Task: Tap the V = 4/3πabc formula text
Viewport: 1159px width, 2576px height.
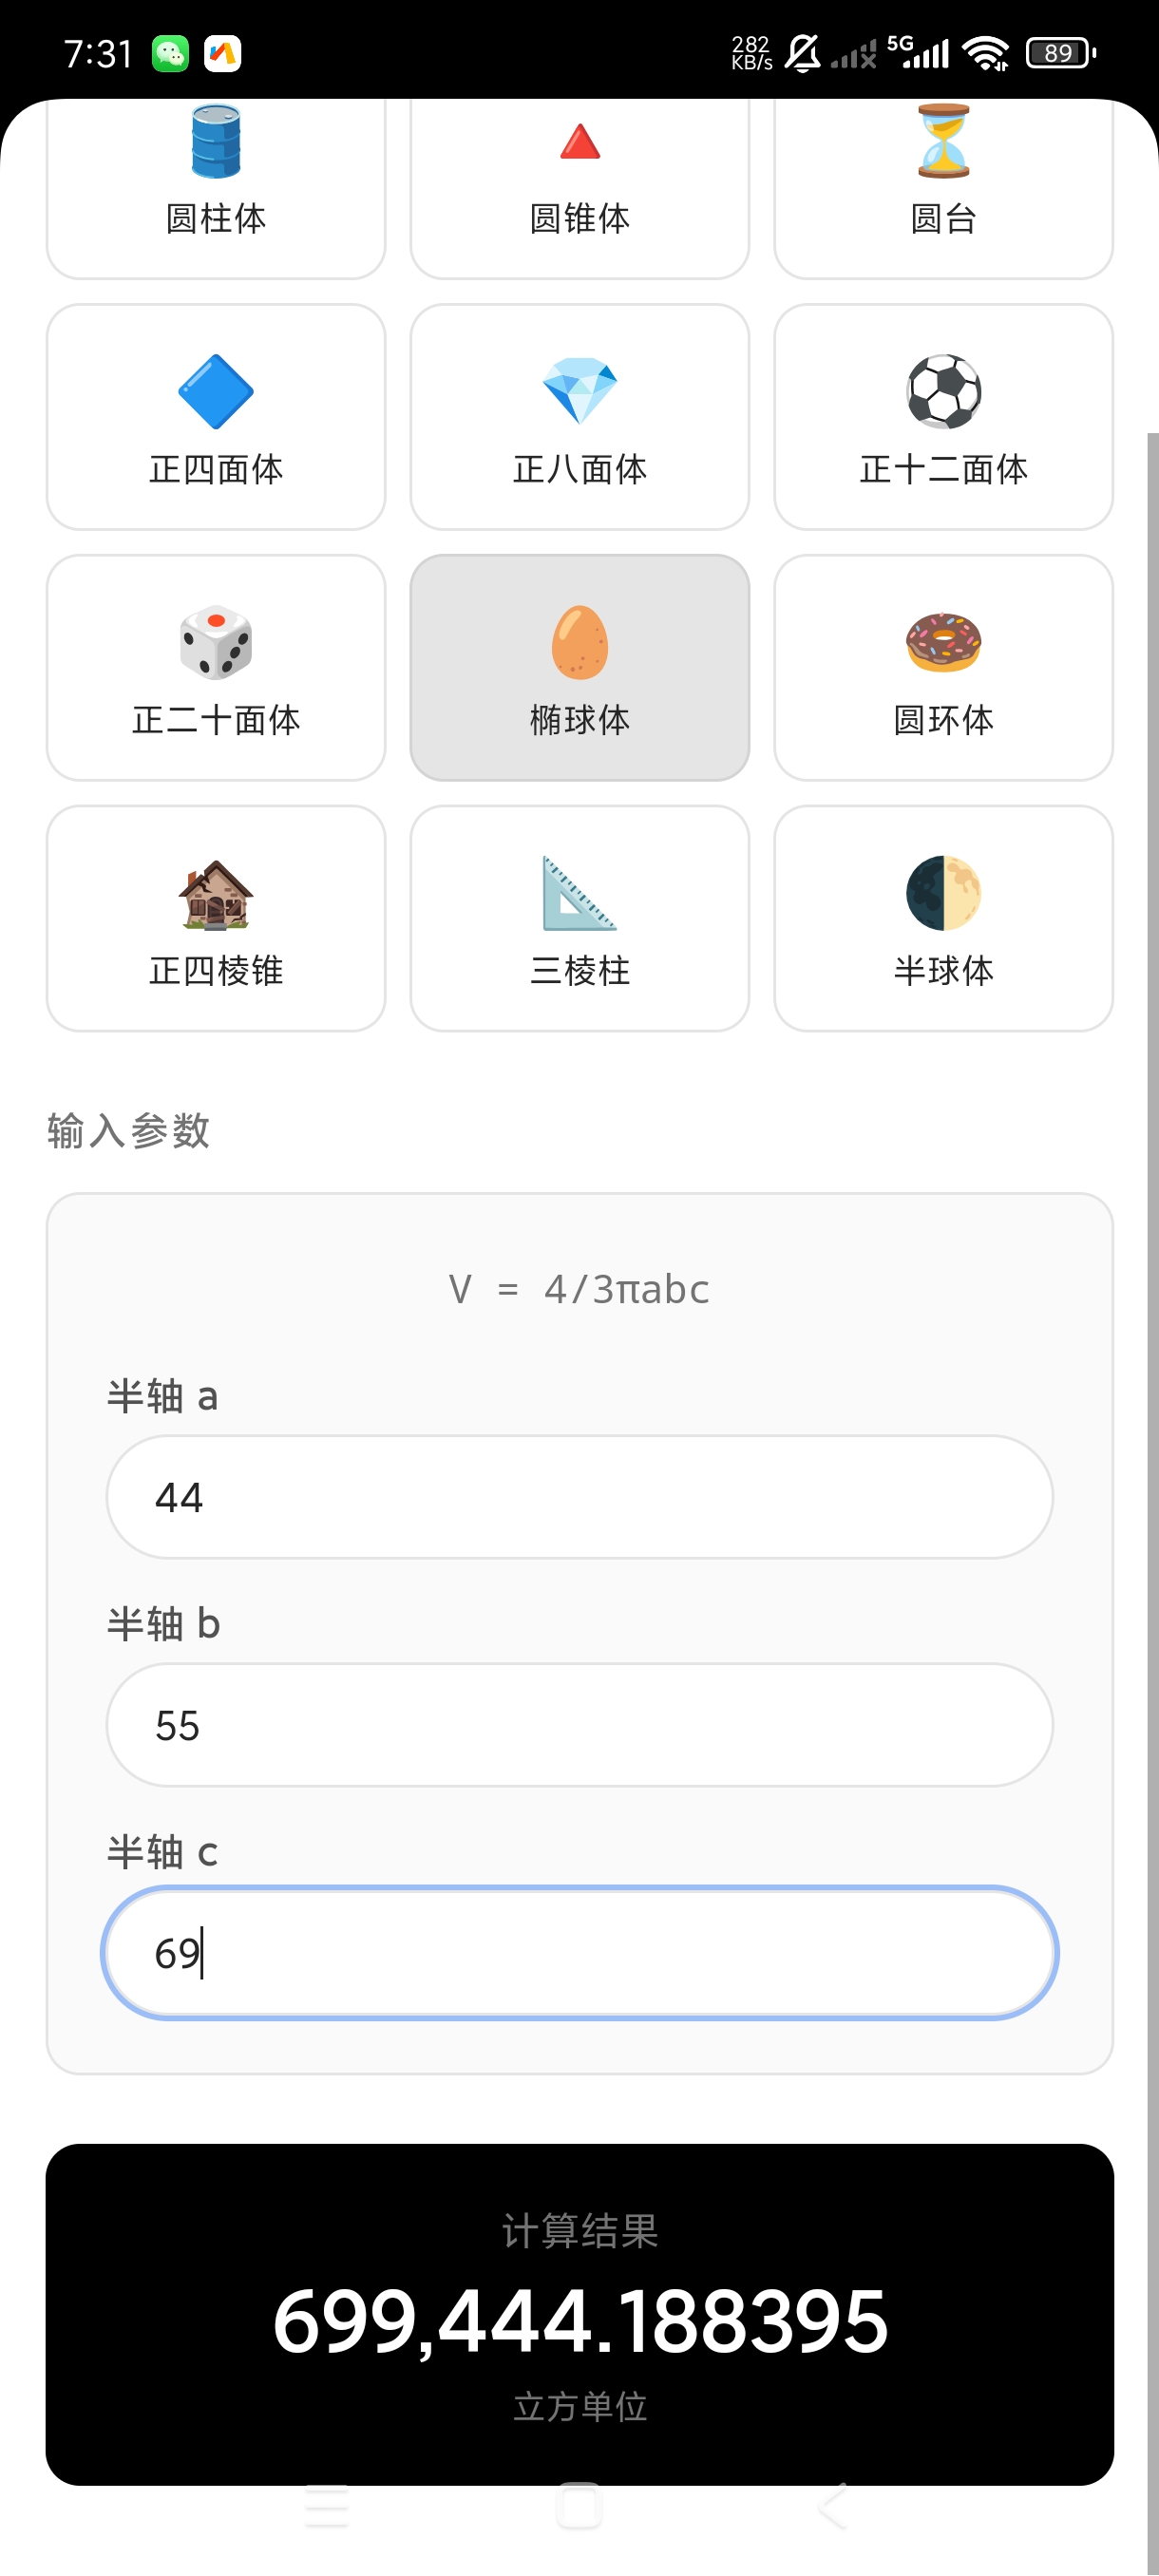Action: pos(579,1289)
